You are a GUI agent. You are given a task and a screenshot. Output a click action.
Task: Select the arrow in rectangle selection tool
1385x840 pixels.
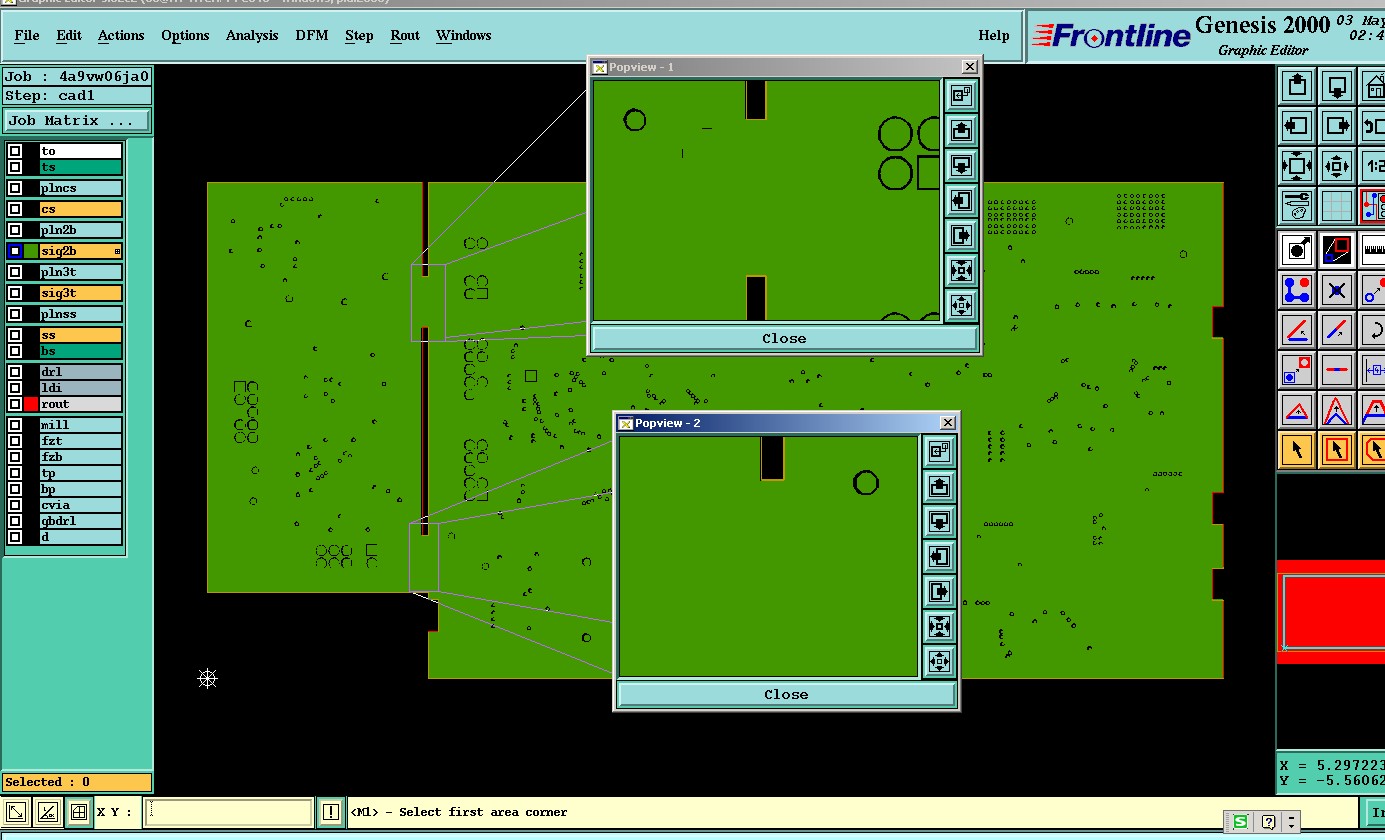(x=1337, y=450)
